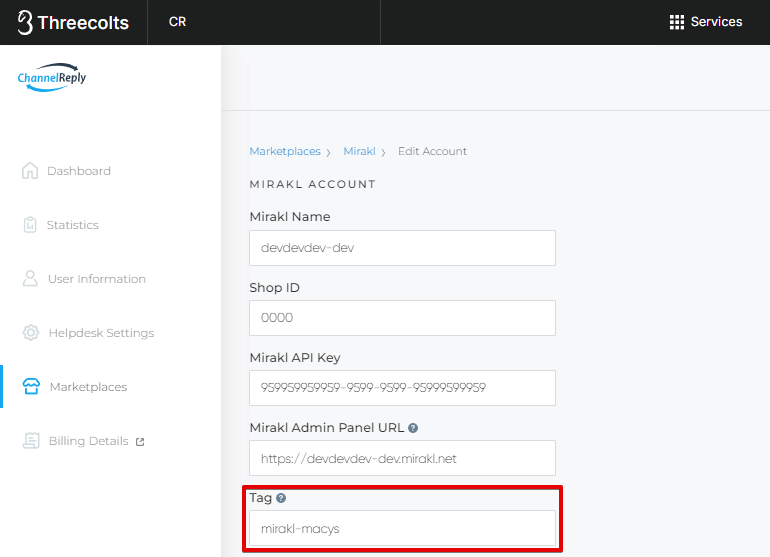Click the ChannelReply logo
770x557 pixels.
click(52, 77)
